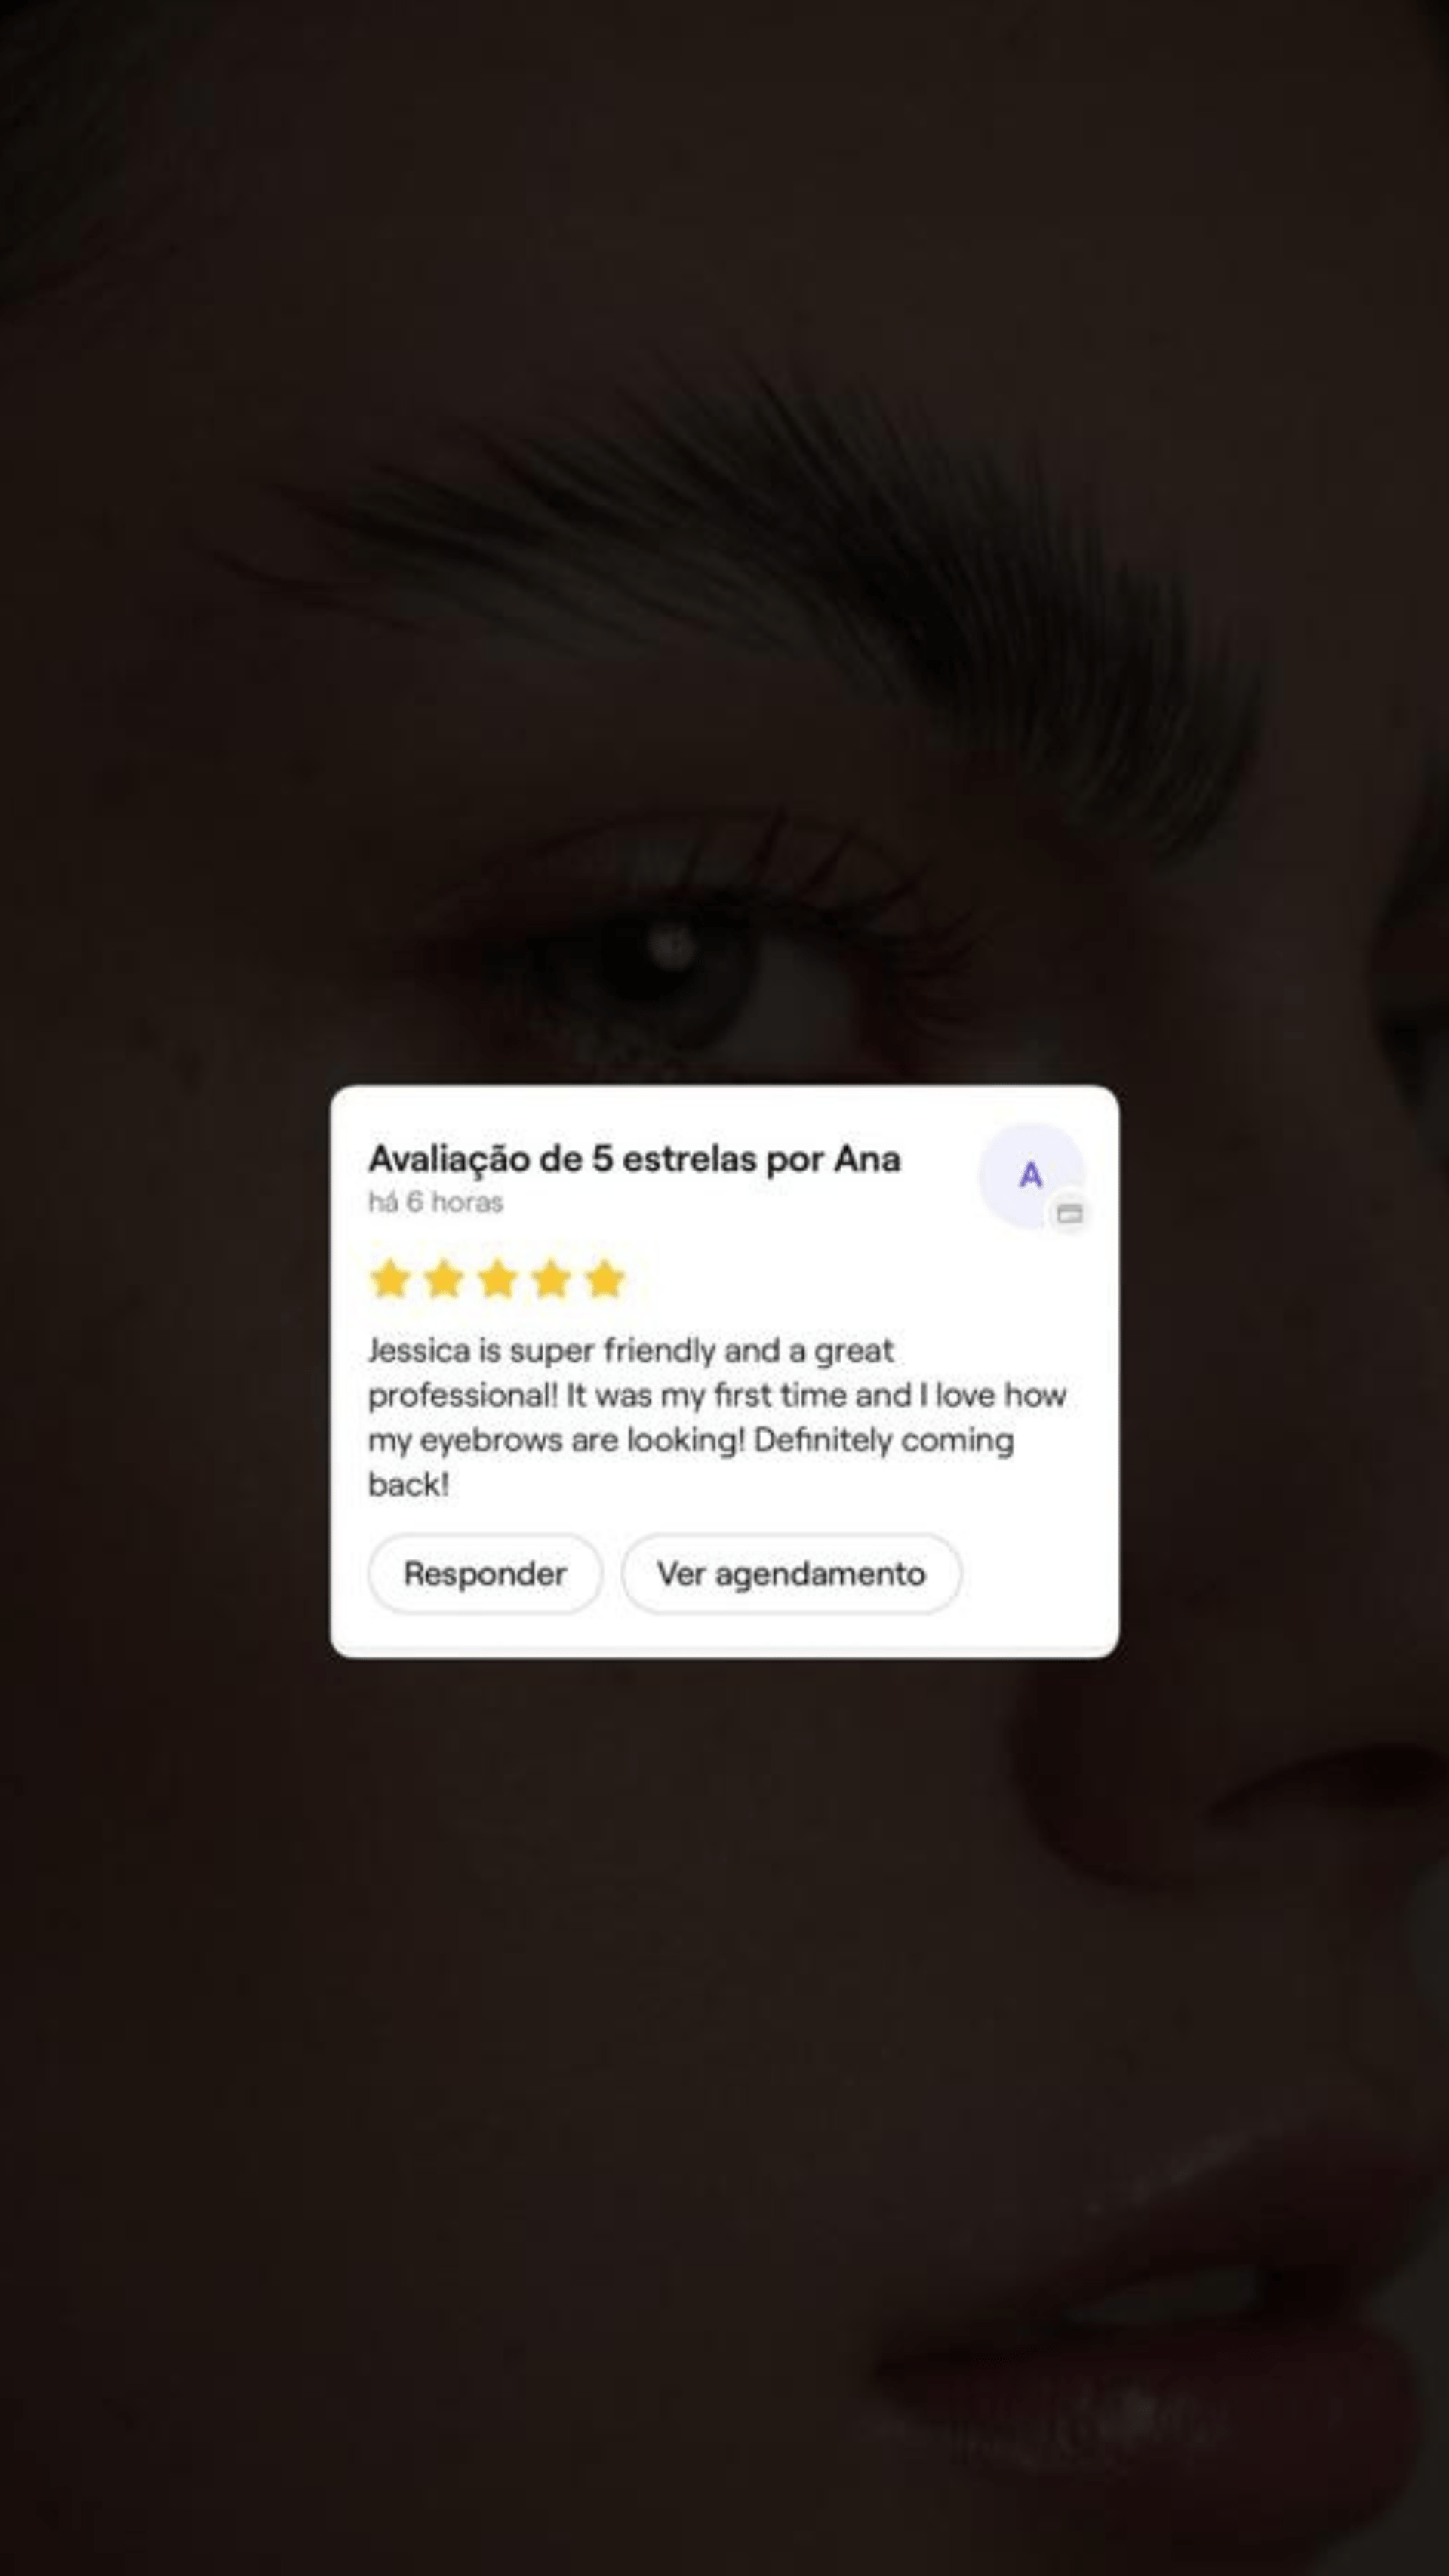Viewport: 1449px width, 2576px height.
Task: Click 'Definitely coming back!' in the review
Action: pos(691,1462)
